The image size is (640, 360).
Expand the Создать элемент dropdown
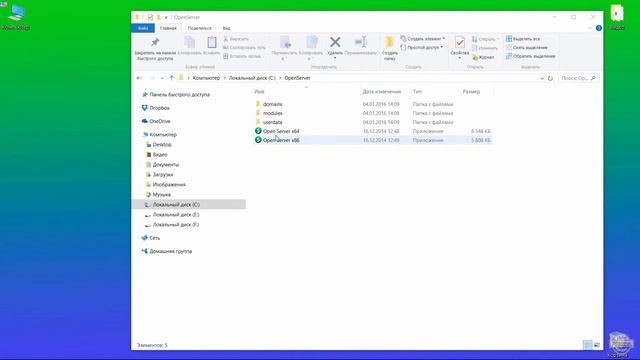422,39
